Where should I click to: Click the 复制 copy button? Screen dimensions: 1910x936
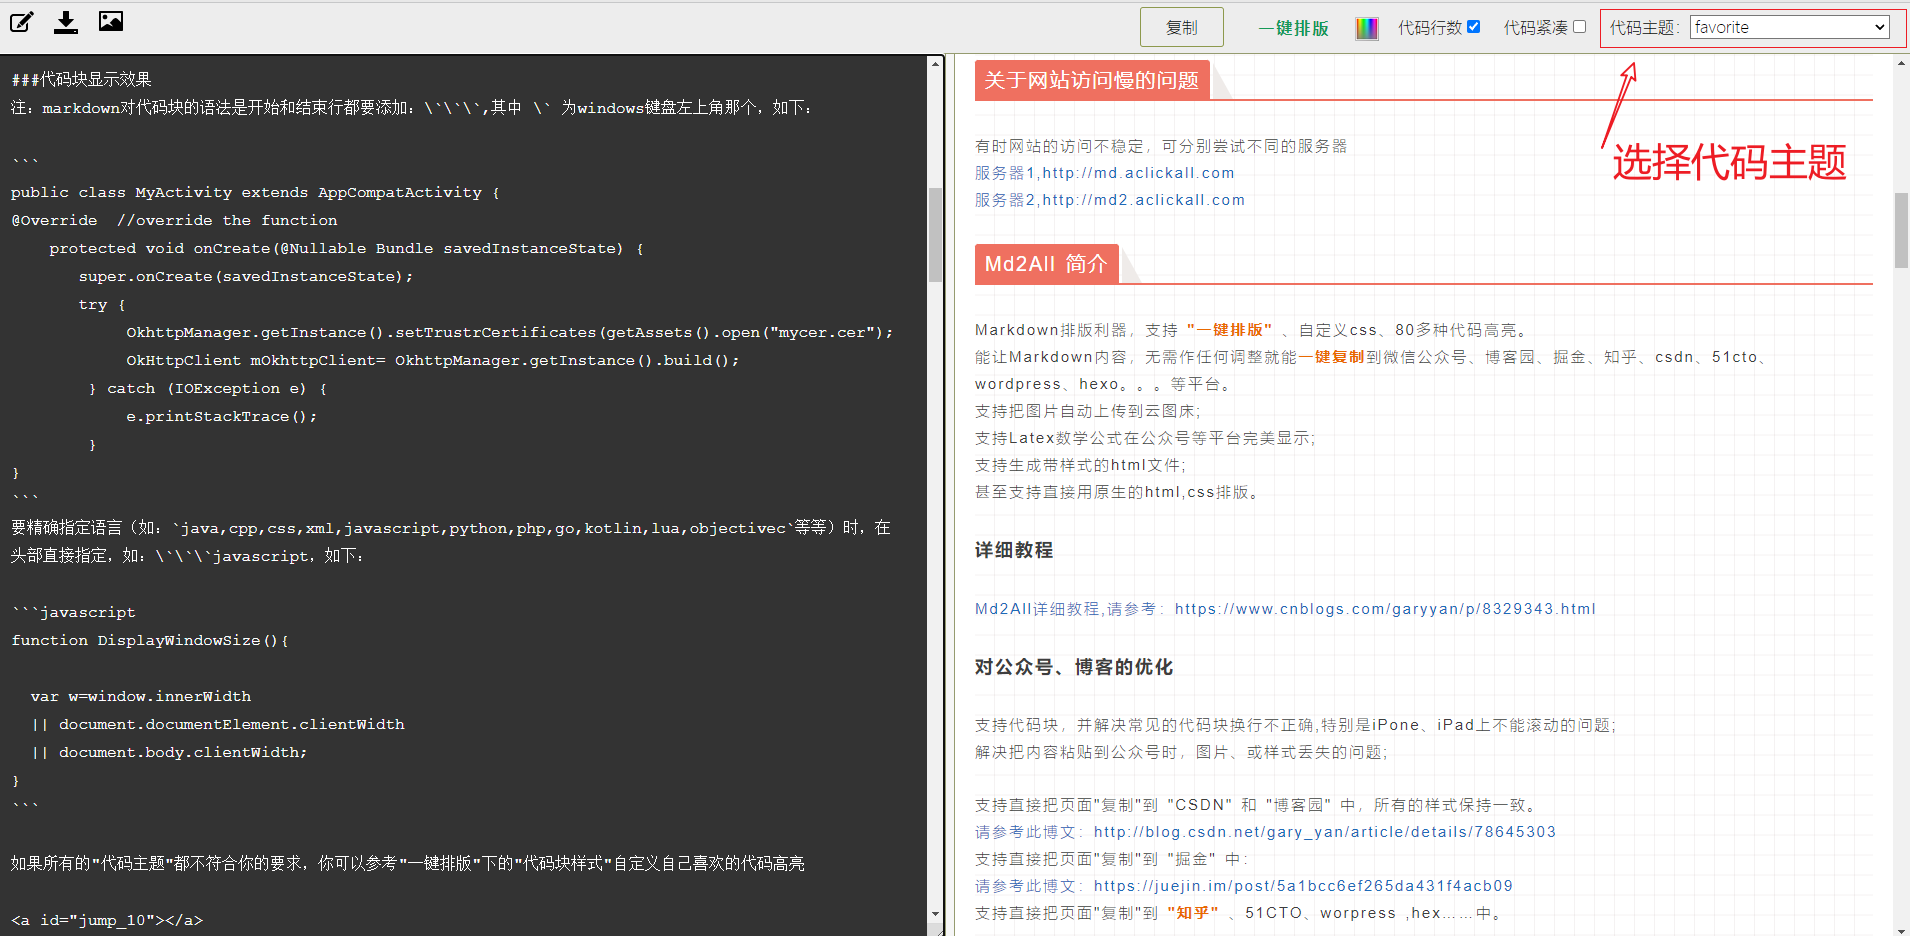point(1182,27)
